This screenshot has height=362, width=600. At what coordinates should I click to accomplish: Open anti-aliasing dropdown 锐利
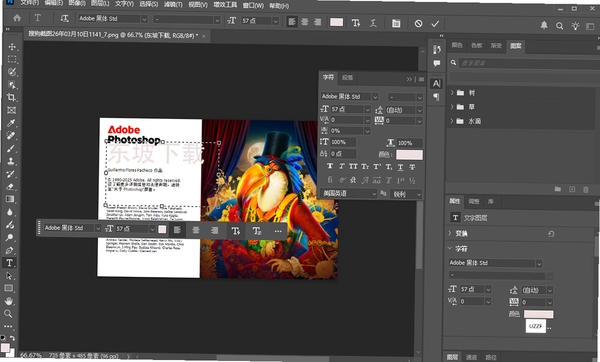point(406,194)
